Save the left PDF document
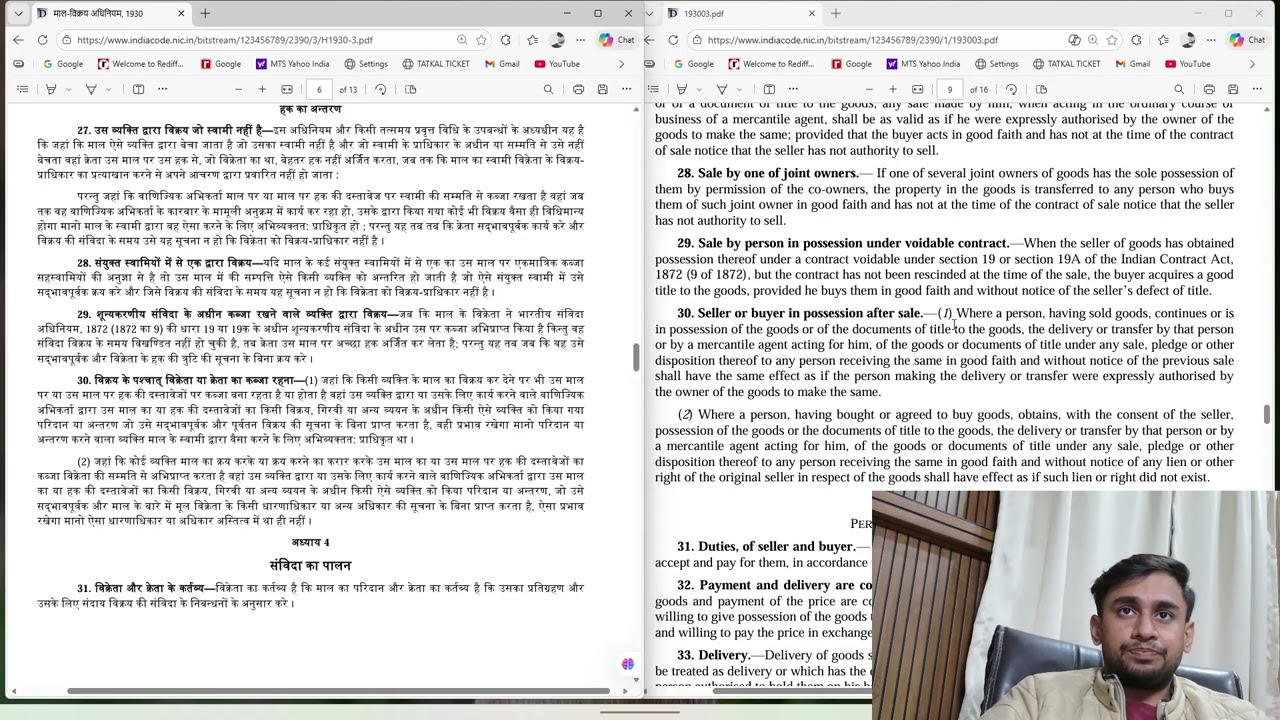 [x=602, y=89]
